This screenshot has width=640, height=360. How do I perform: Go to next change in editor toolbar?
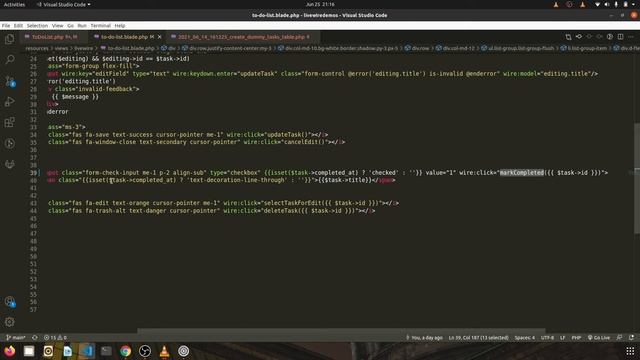[599, 37]
